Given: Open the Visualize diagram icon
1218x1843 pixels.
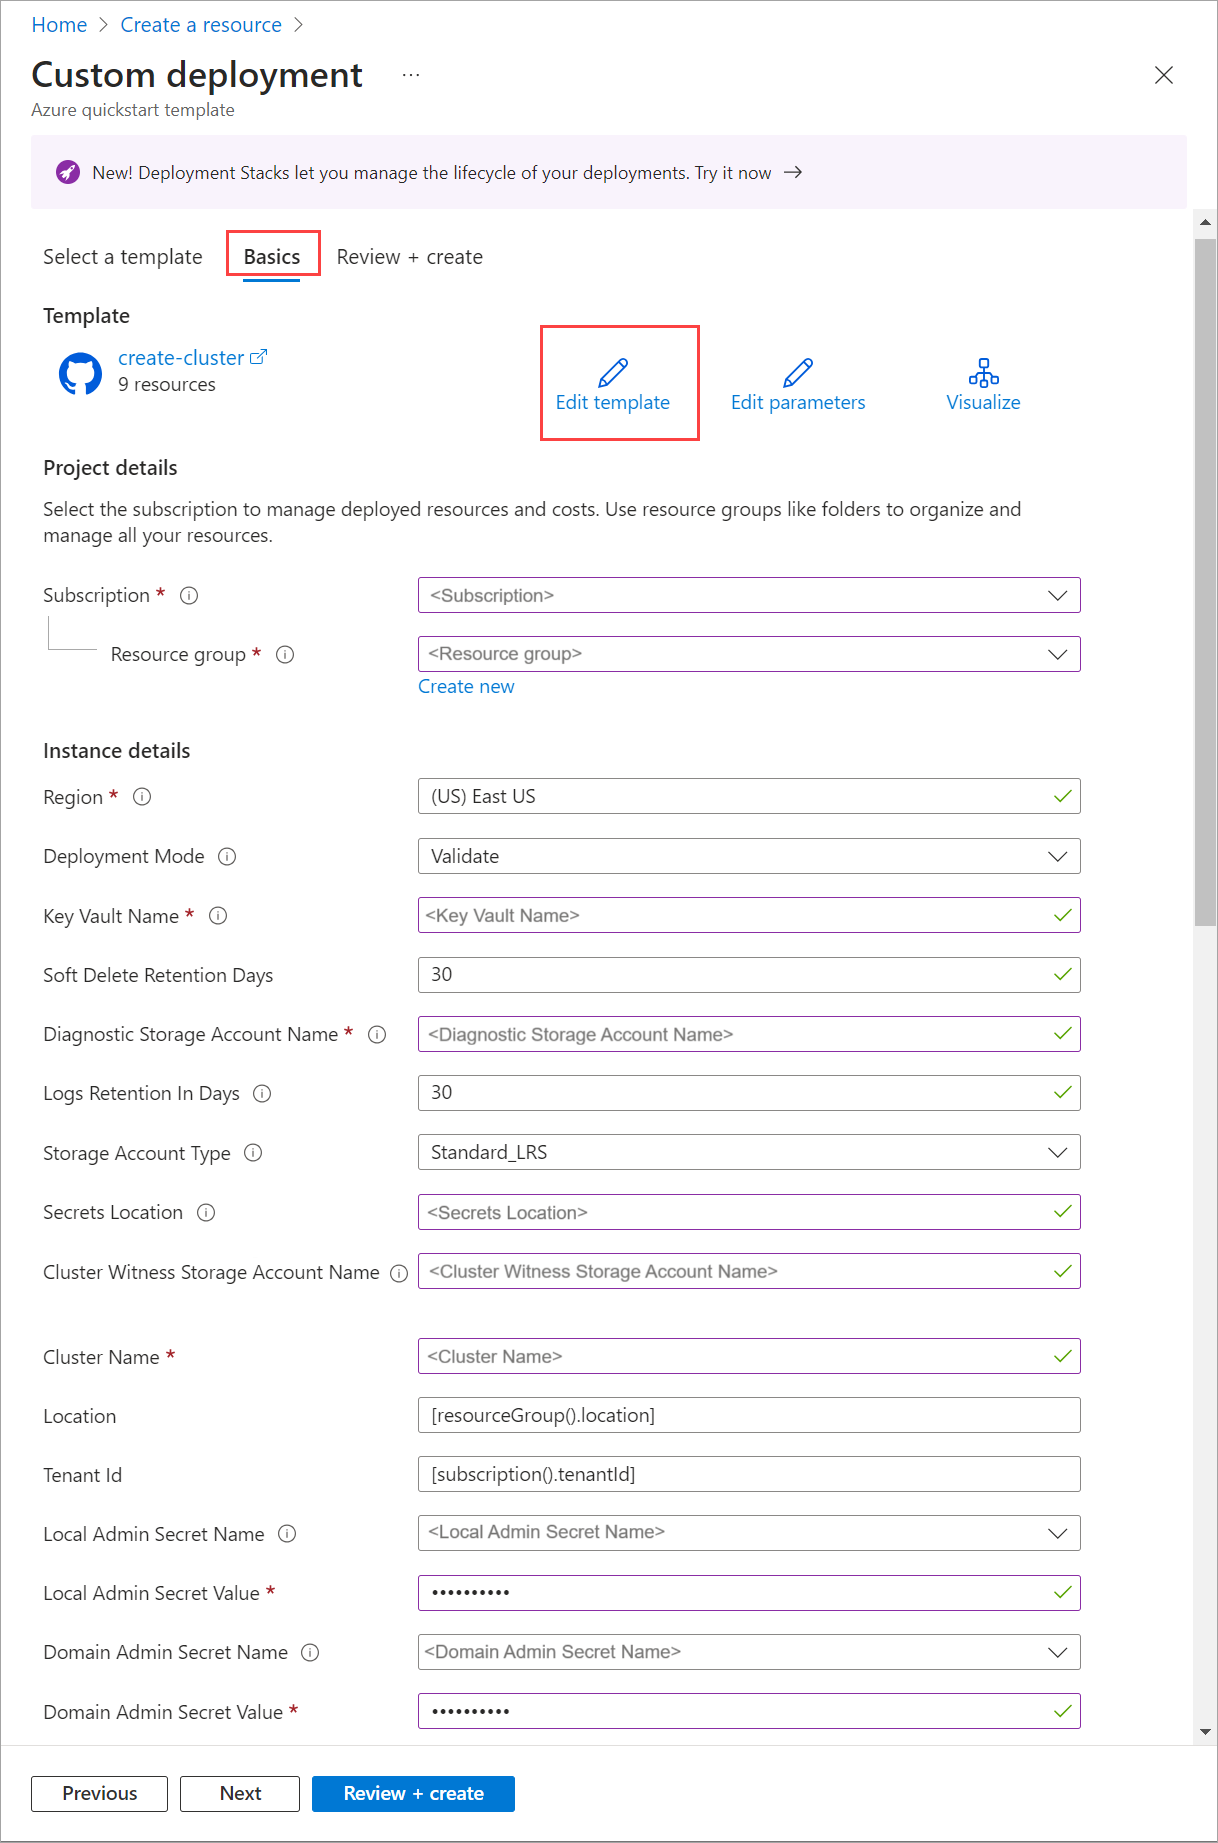Looking at the screenshot, I should 983,373.
